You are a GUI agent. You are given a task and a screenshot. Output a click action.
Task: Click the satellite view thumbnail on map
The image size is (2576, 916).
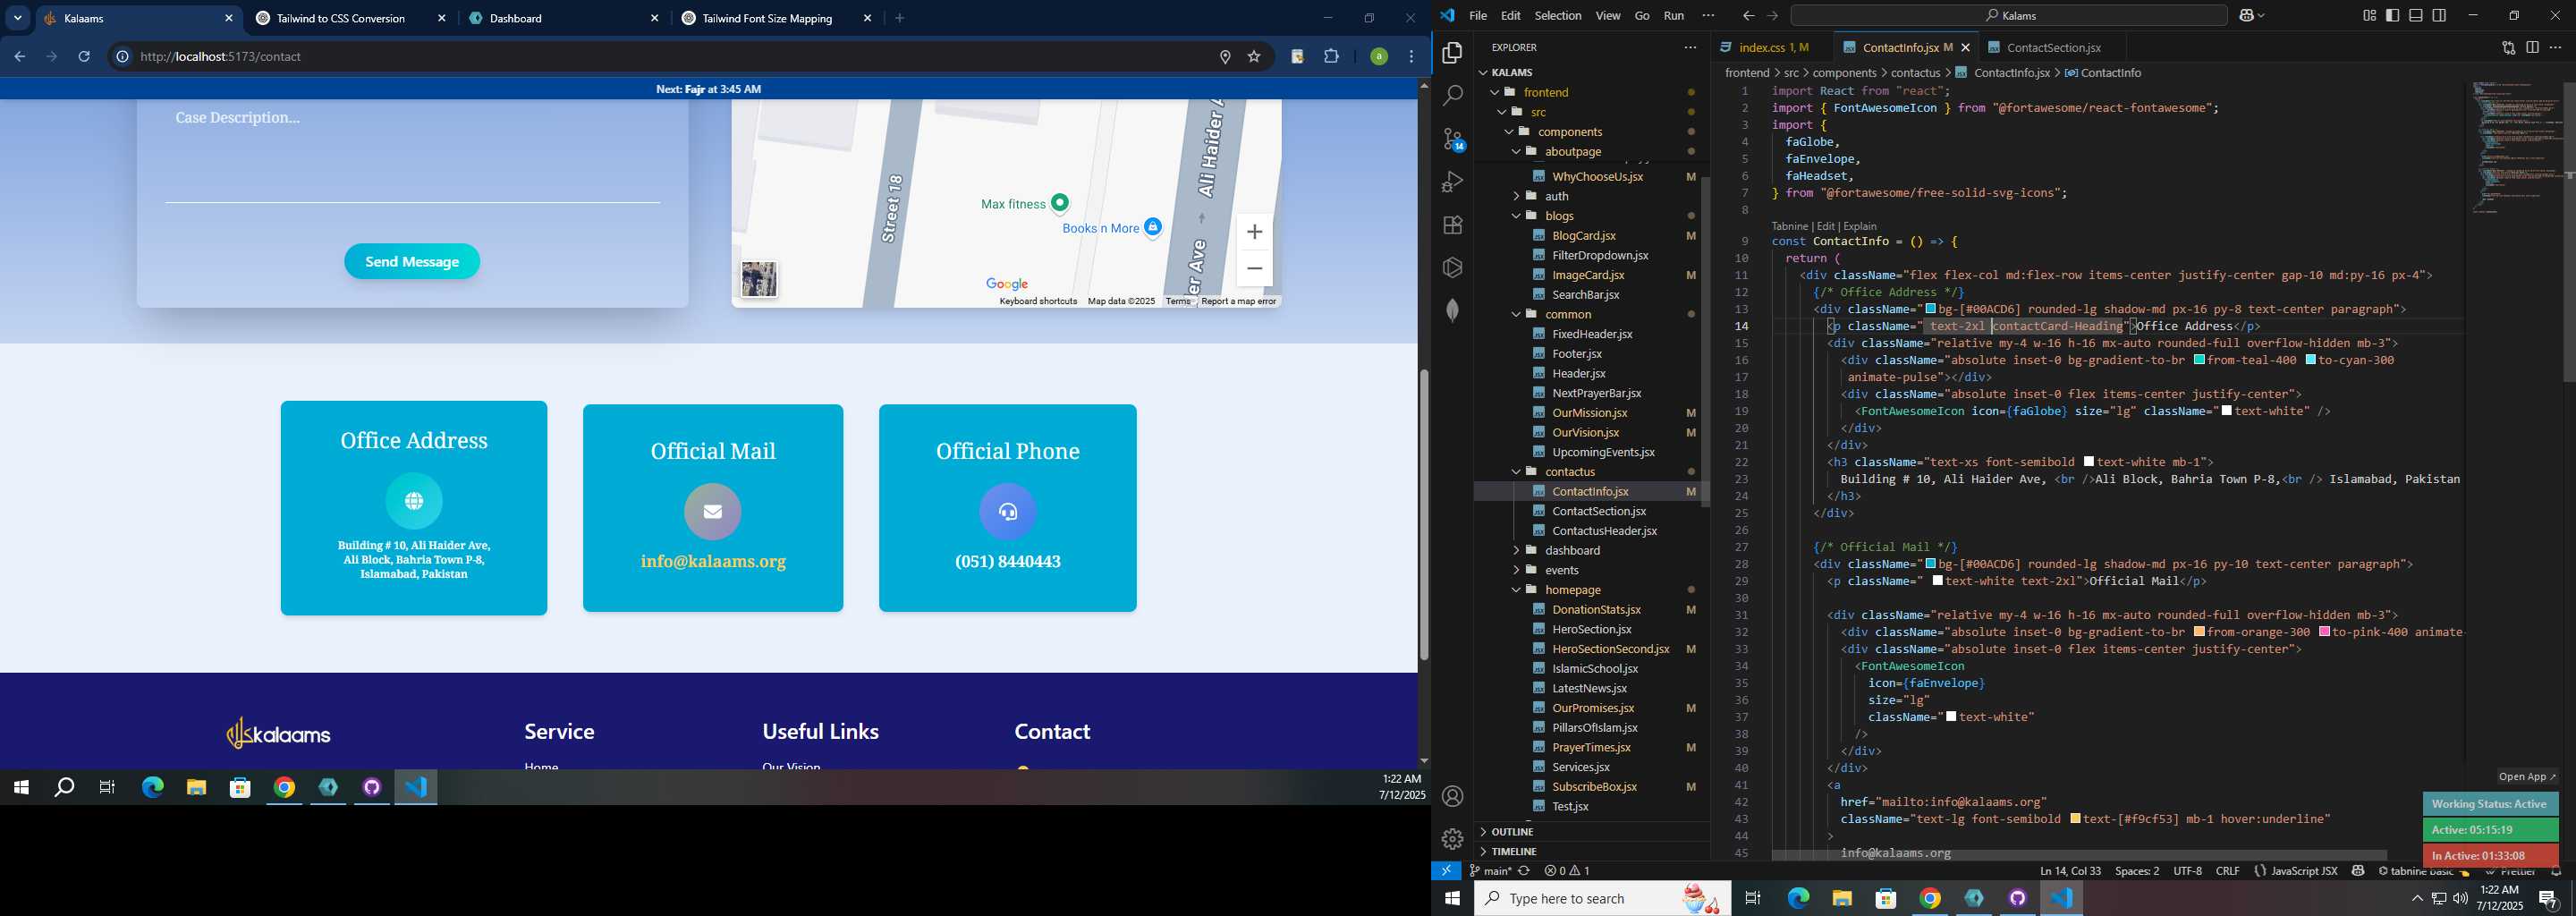click(759, 280)
